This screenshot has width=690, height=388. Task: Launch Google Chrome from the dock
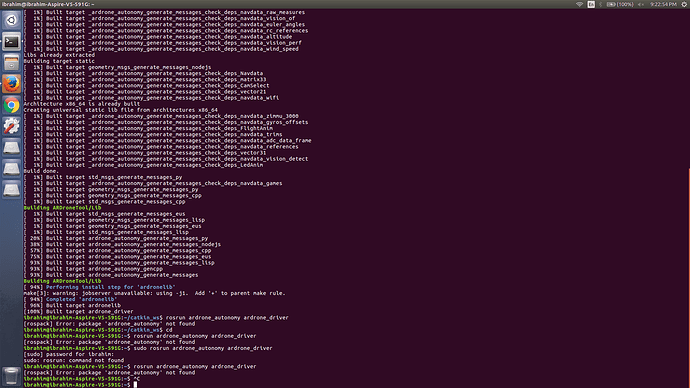pyautogui.click(x=11, y=105)
